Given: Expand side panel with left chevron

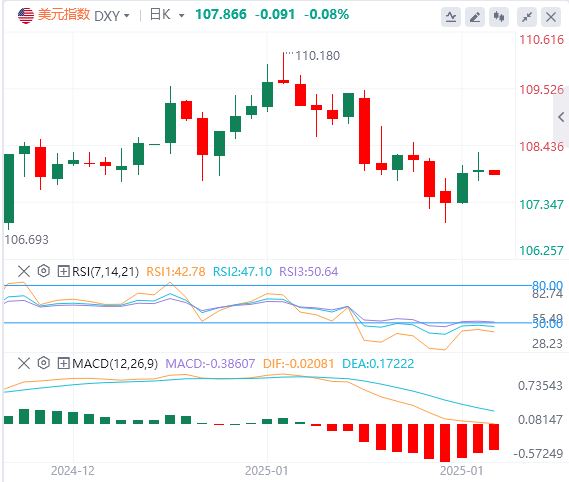Looking at the screenshot, I should 561,117.
